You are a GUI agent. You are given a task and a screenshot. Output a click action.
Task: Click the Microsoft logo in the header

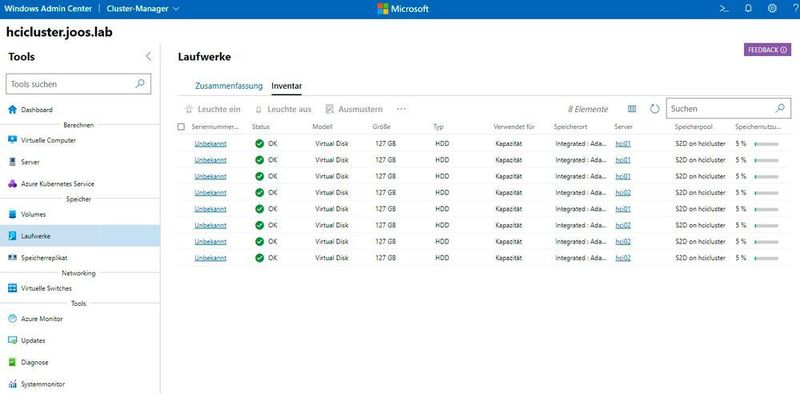click(x=403, y=9)
